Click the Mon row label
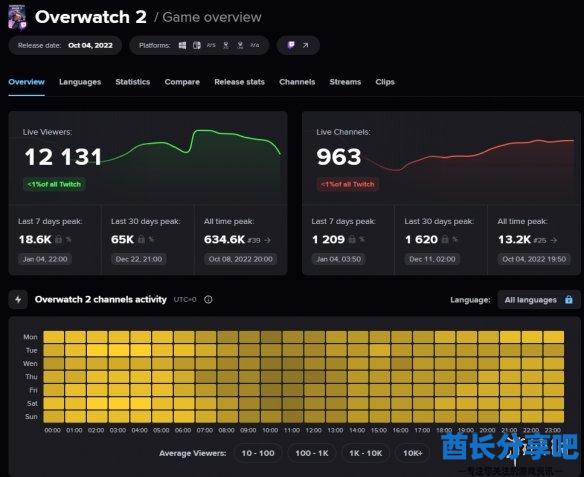Screen dimensions: 584x477 (30, 337)
